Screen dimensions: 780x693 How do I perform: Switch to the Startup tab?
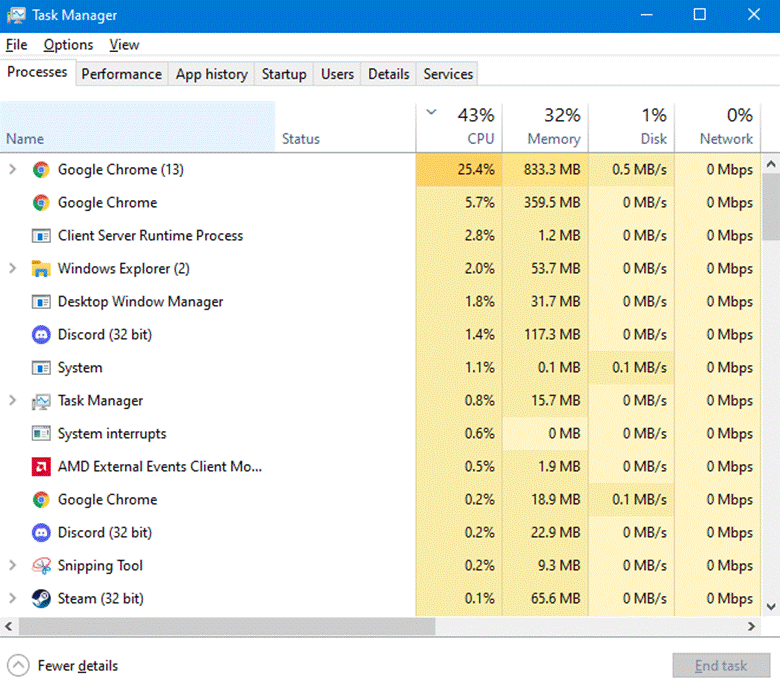click(284, 74)
